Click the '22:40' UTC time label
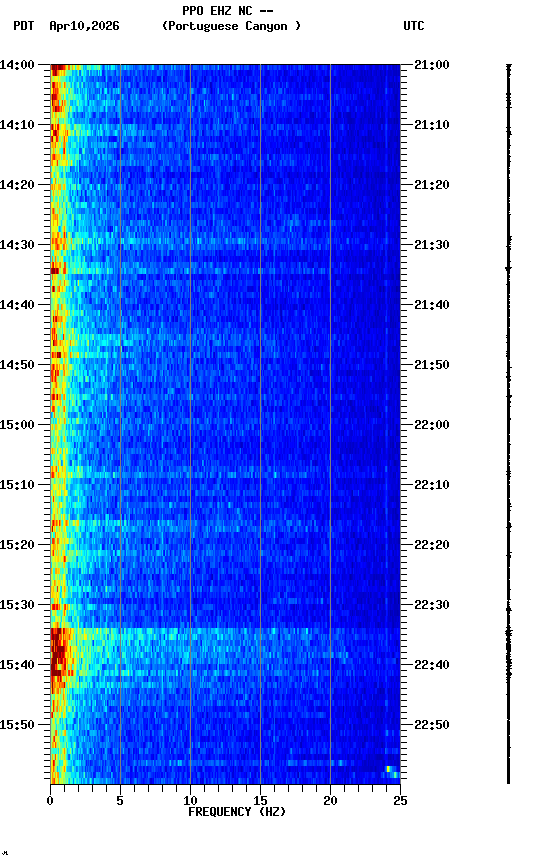 pyautogui.click(x=432, y=666)
